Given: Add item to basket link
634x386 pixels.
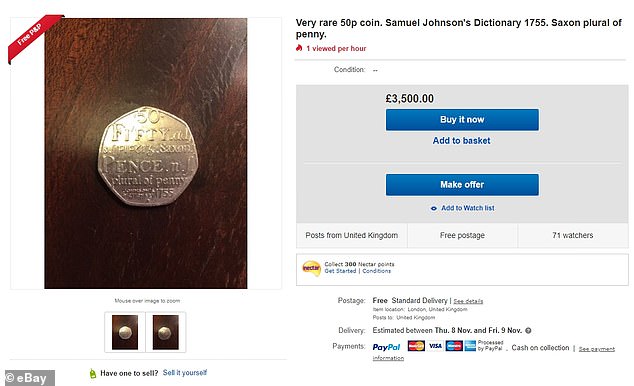Looking at the screenshot, I should 461,141.
